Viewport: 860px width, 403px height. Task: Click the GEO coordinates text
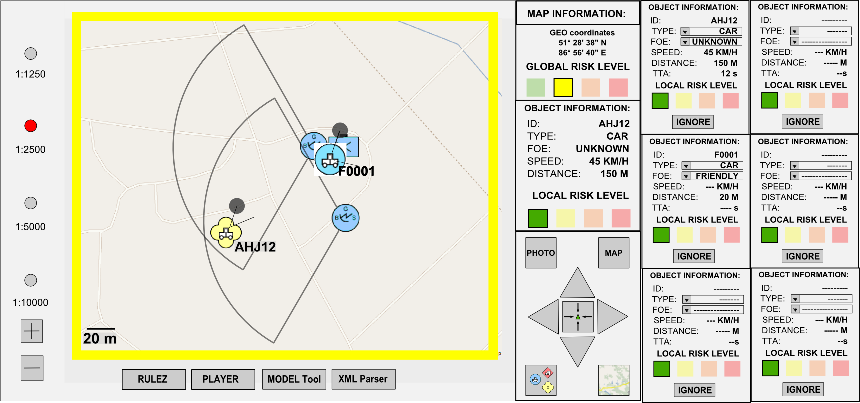[582, 33]
